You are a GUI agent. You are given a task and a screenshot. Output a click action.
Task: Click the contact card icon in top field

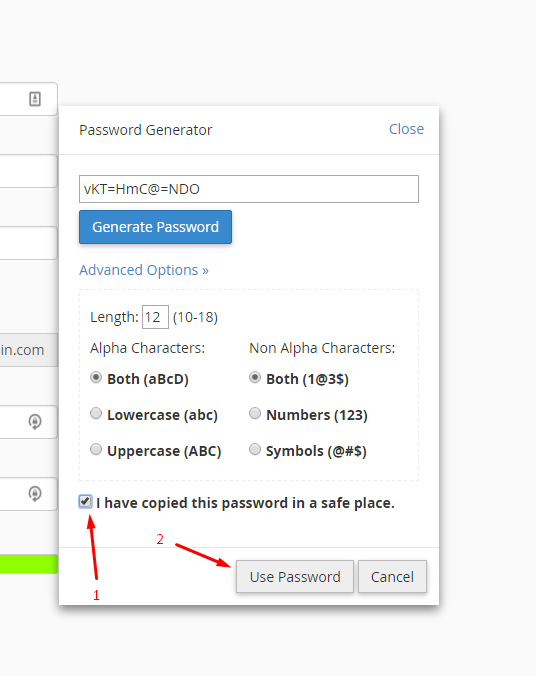pos(35,99)
